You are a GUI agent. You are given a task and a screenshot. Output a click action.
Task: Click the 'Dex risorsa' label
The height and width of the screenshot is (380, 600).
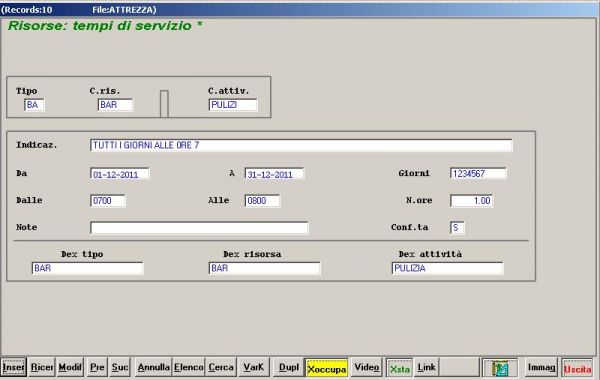pos(252,254)
